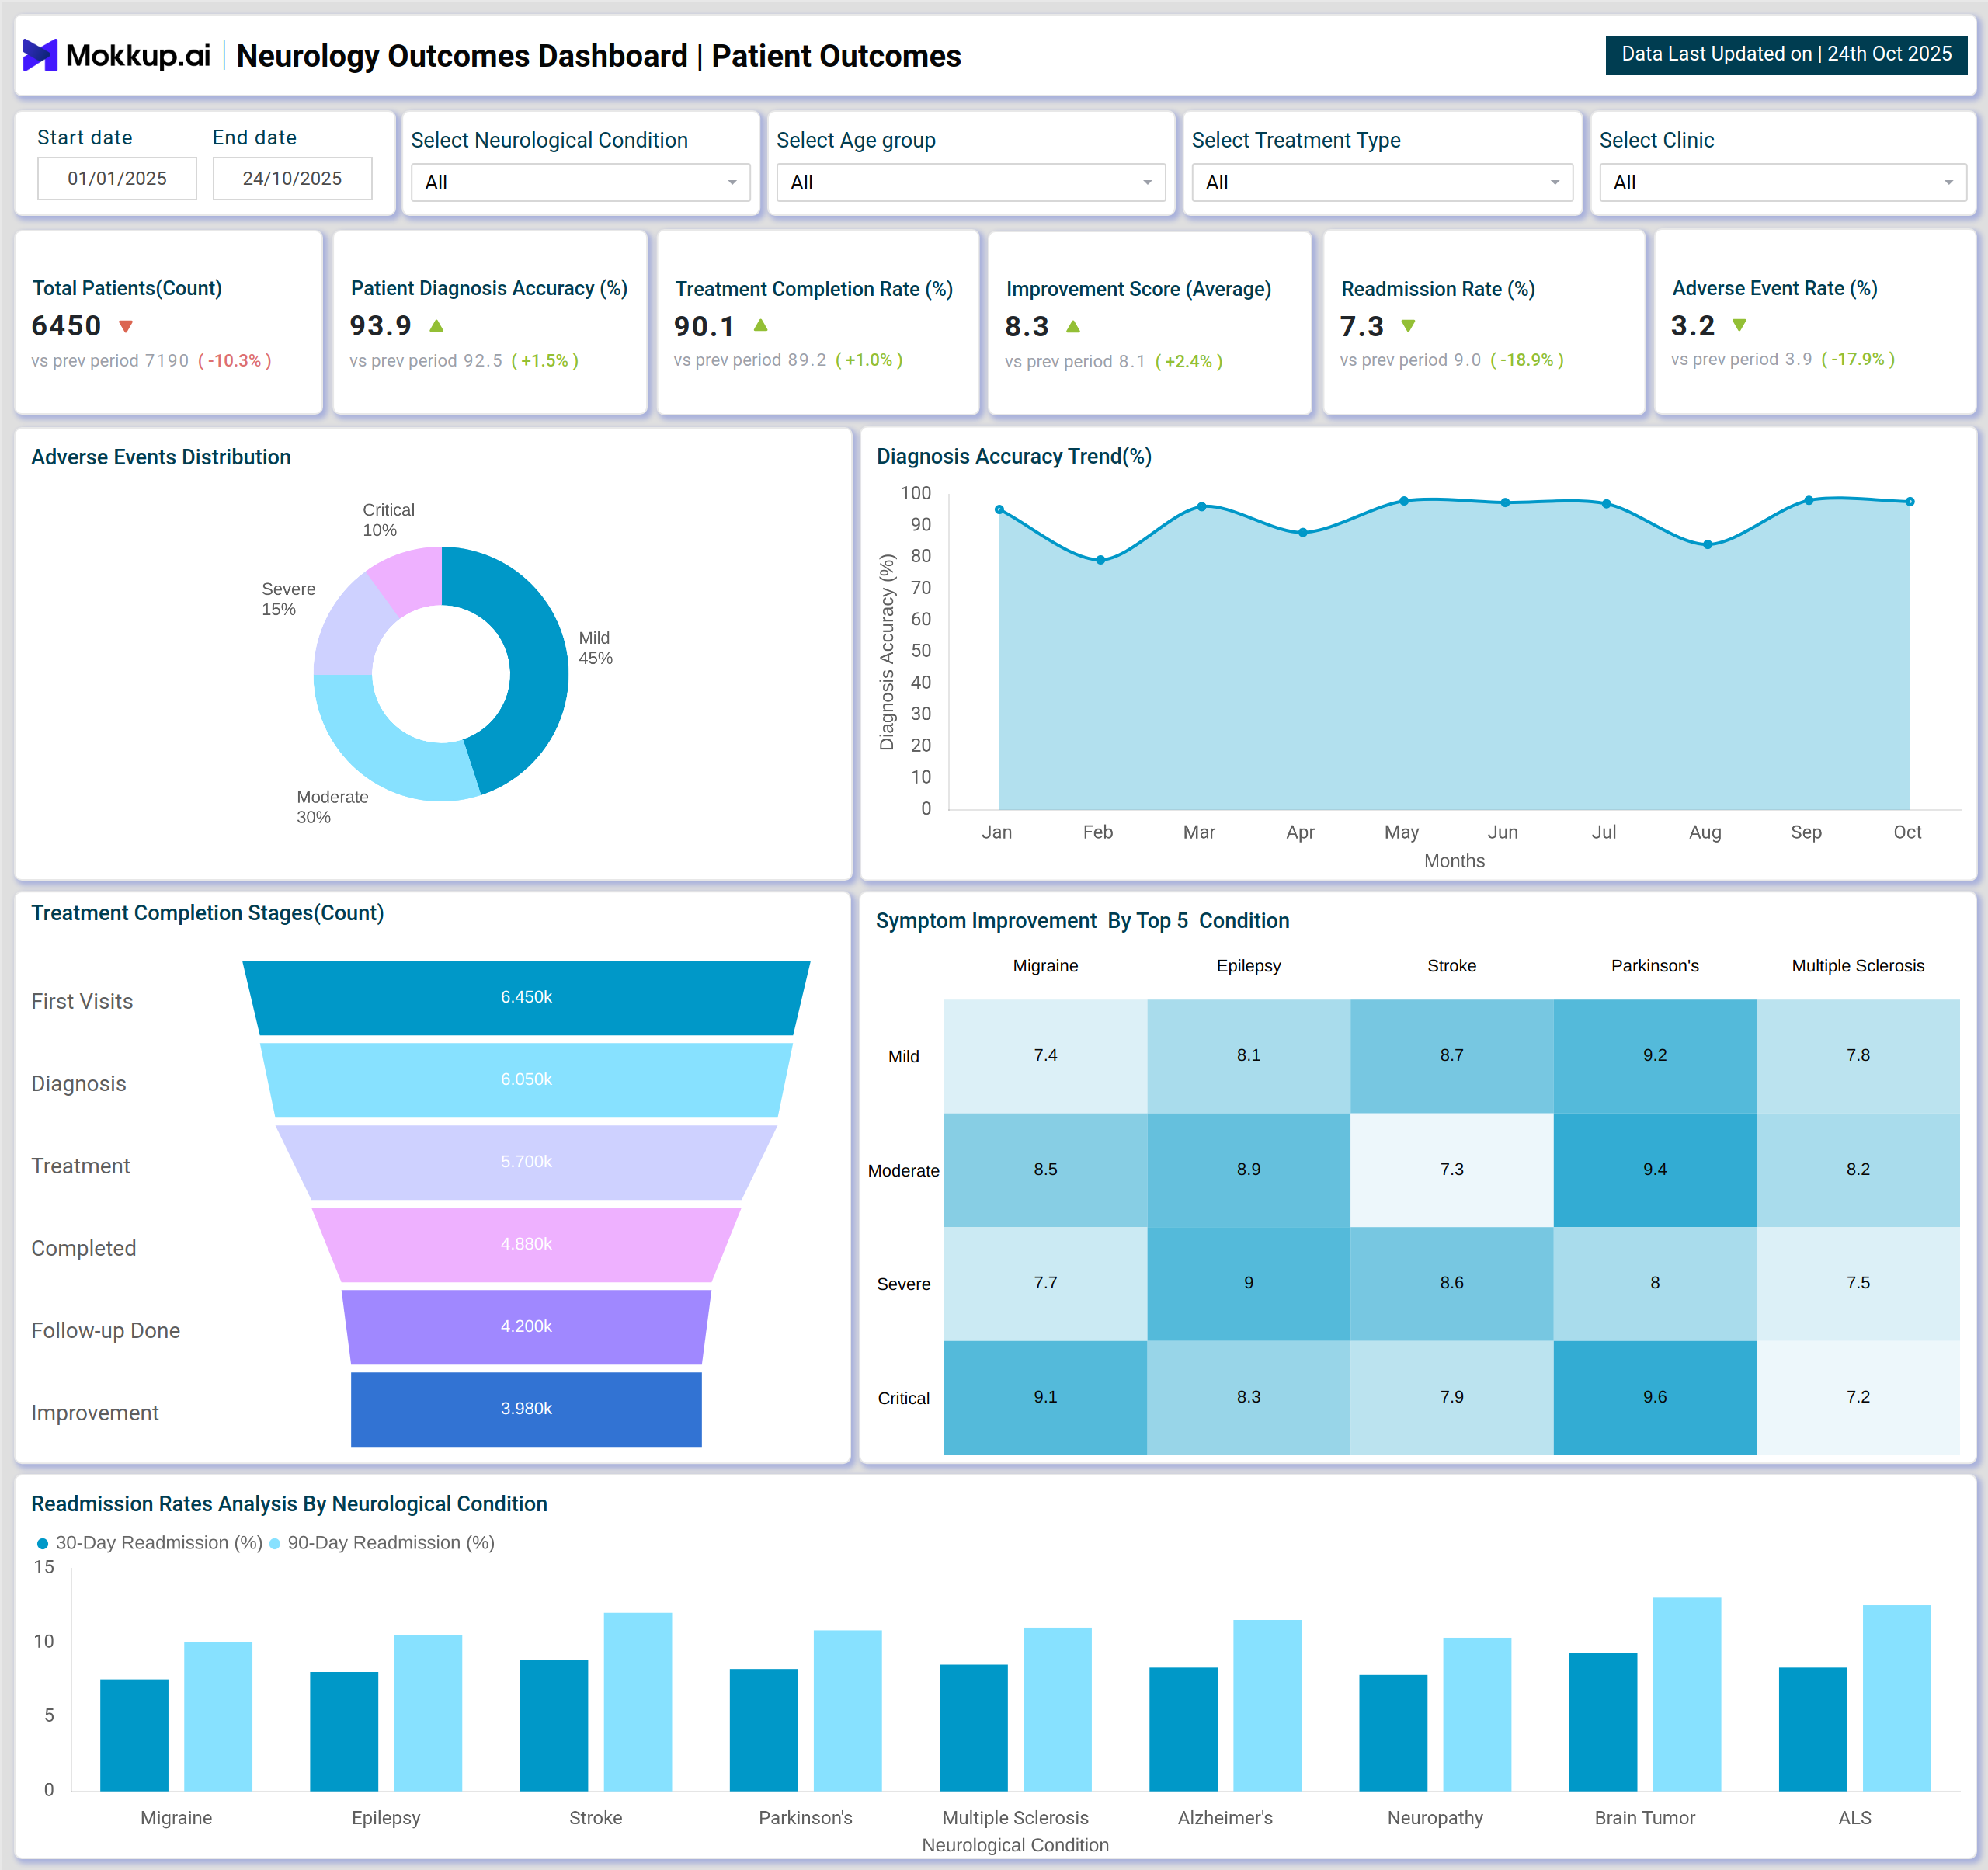Click heatmap cell Critical Parkinson's 9.6
Image resolution: width=1988 pixels, height=1870 pixels.
point(1654,1397)
